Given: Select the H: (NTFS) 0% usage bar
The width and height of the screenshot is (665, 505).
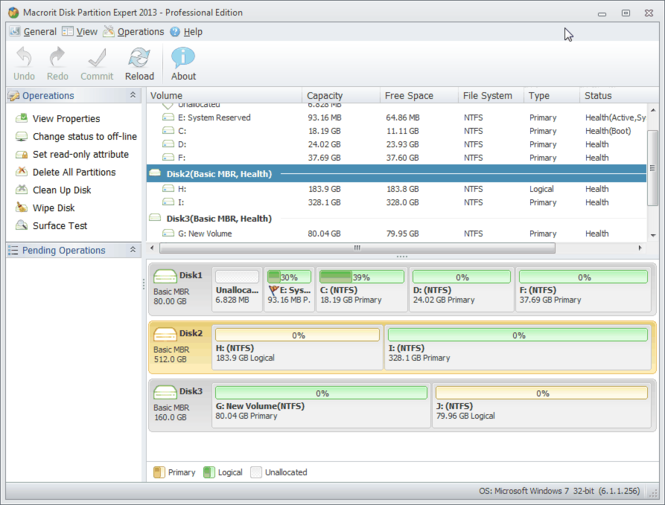Looking at the screenshot, I should click(x=297, y=335).
